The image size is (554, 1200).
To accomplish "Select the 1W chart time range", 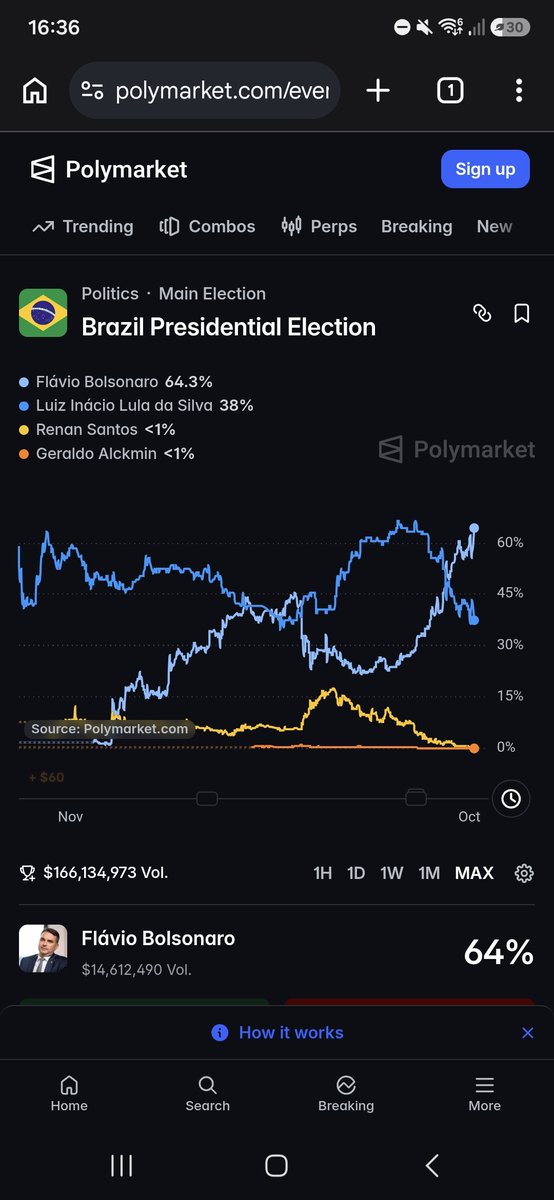I will tap(392, 873).
